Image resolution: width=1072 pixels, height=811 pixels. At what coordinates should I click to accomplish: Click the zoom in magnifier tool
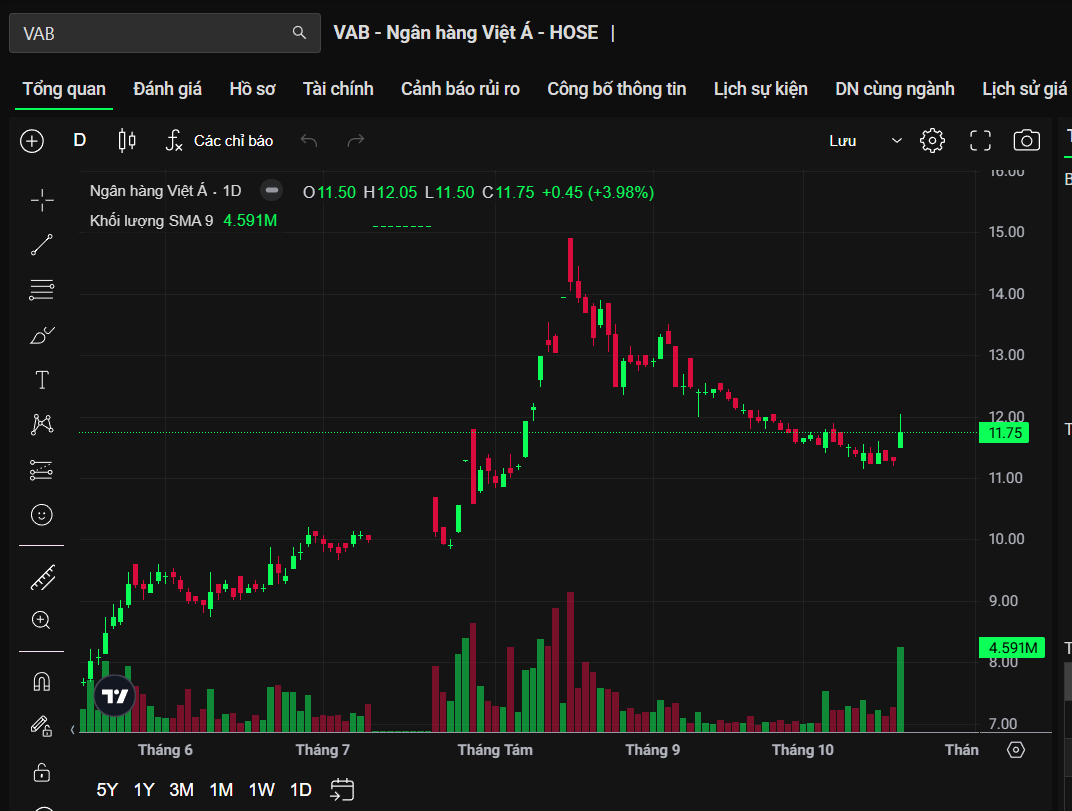point(42,620)
